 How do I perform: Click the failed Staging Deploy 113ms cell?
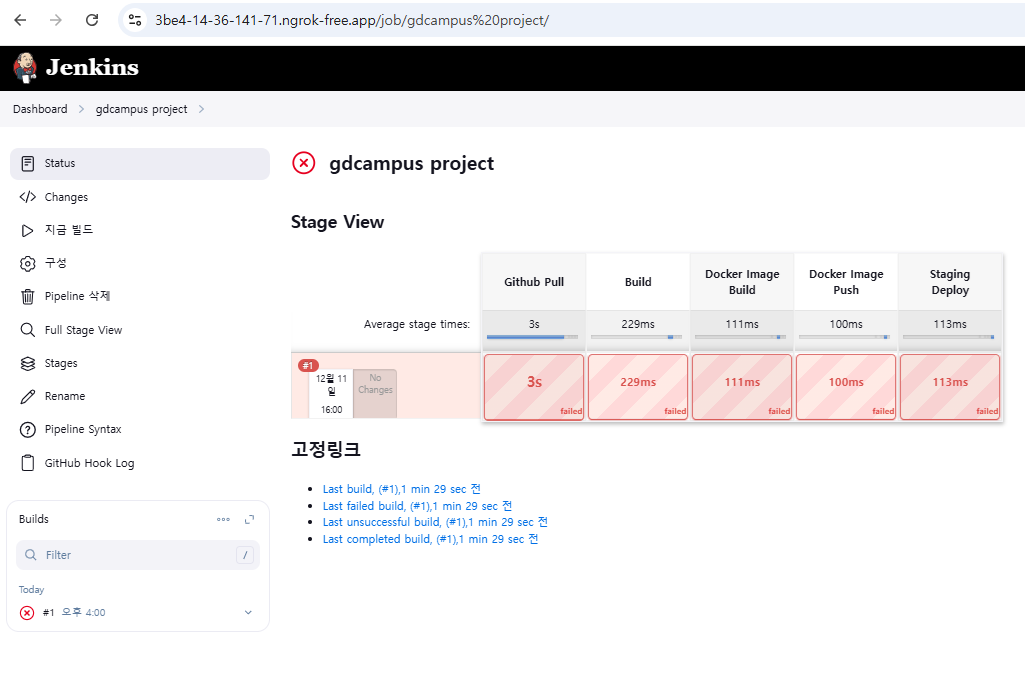click(x=950, y=387)
